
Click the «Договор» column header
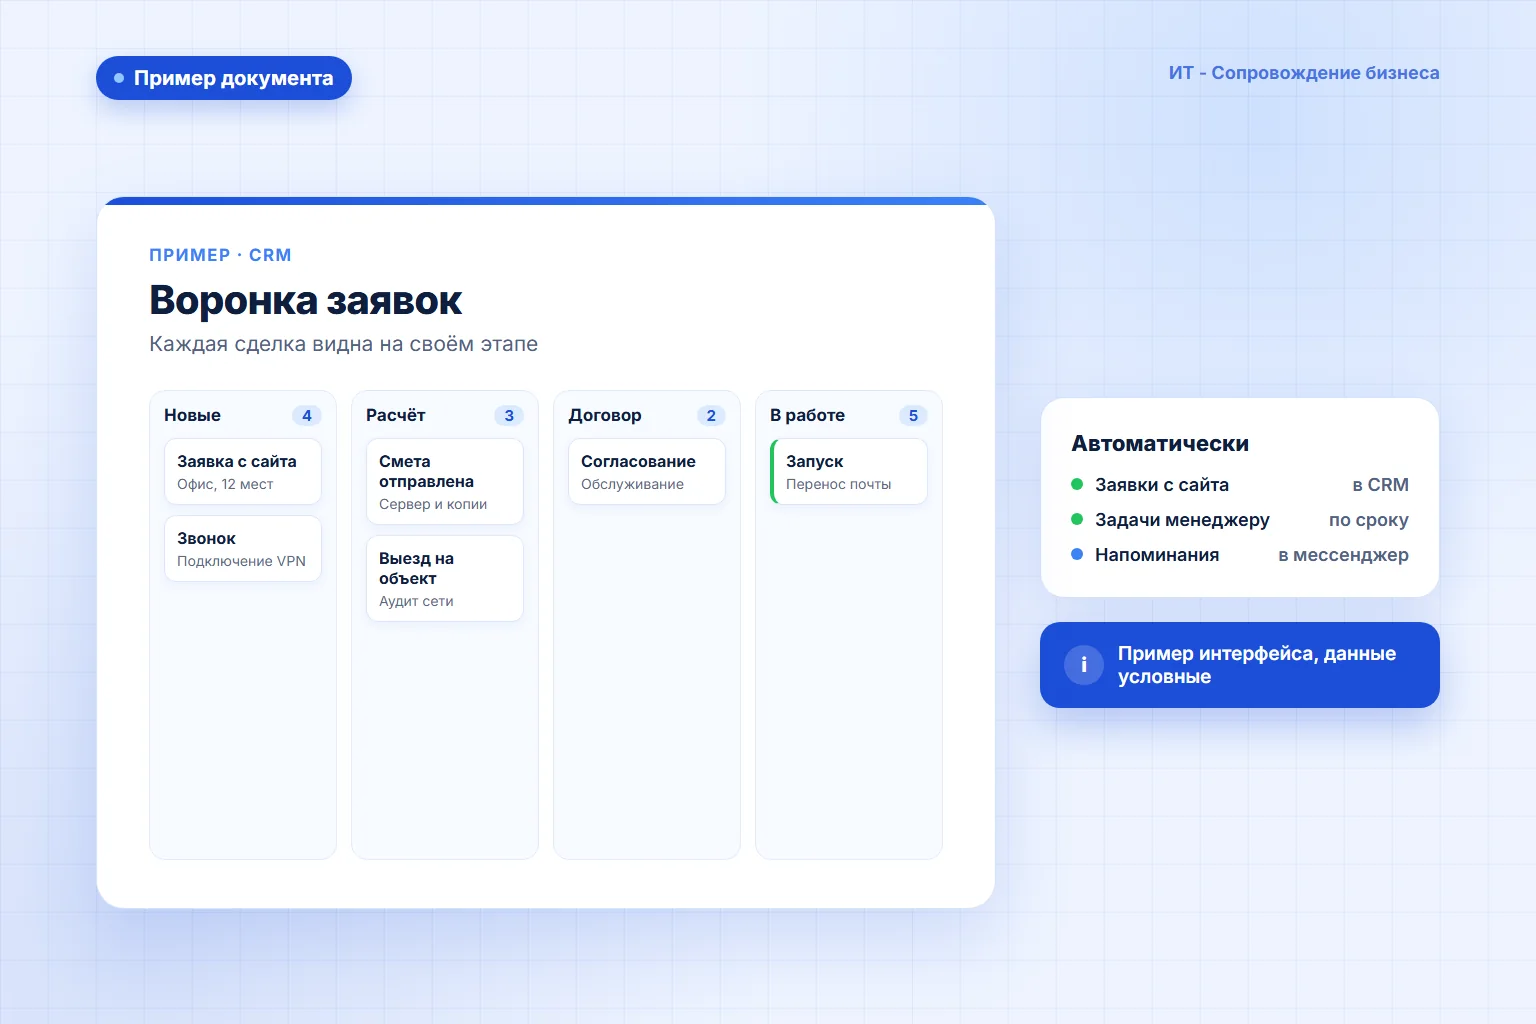click(x=605, y=415)
